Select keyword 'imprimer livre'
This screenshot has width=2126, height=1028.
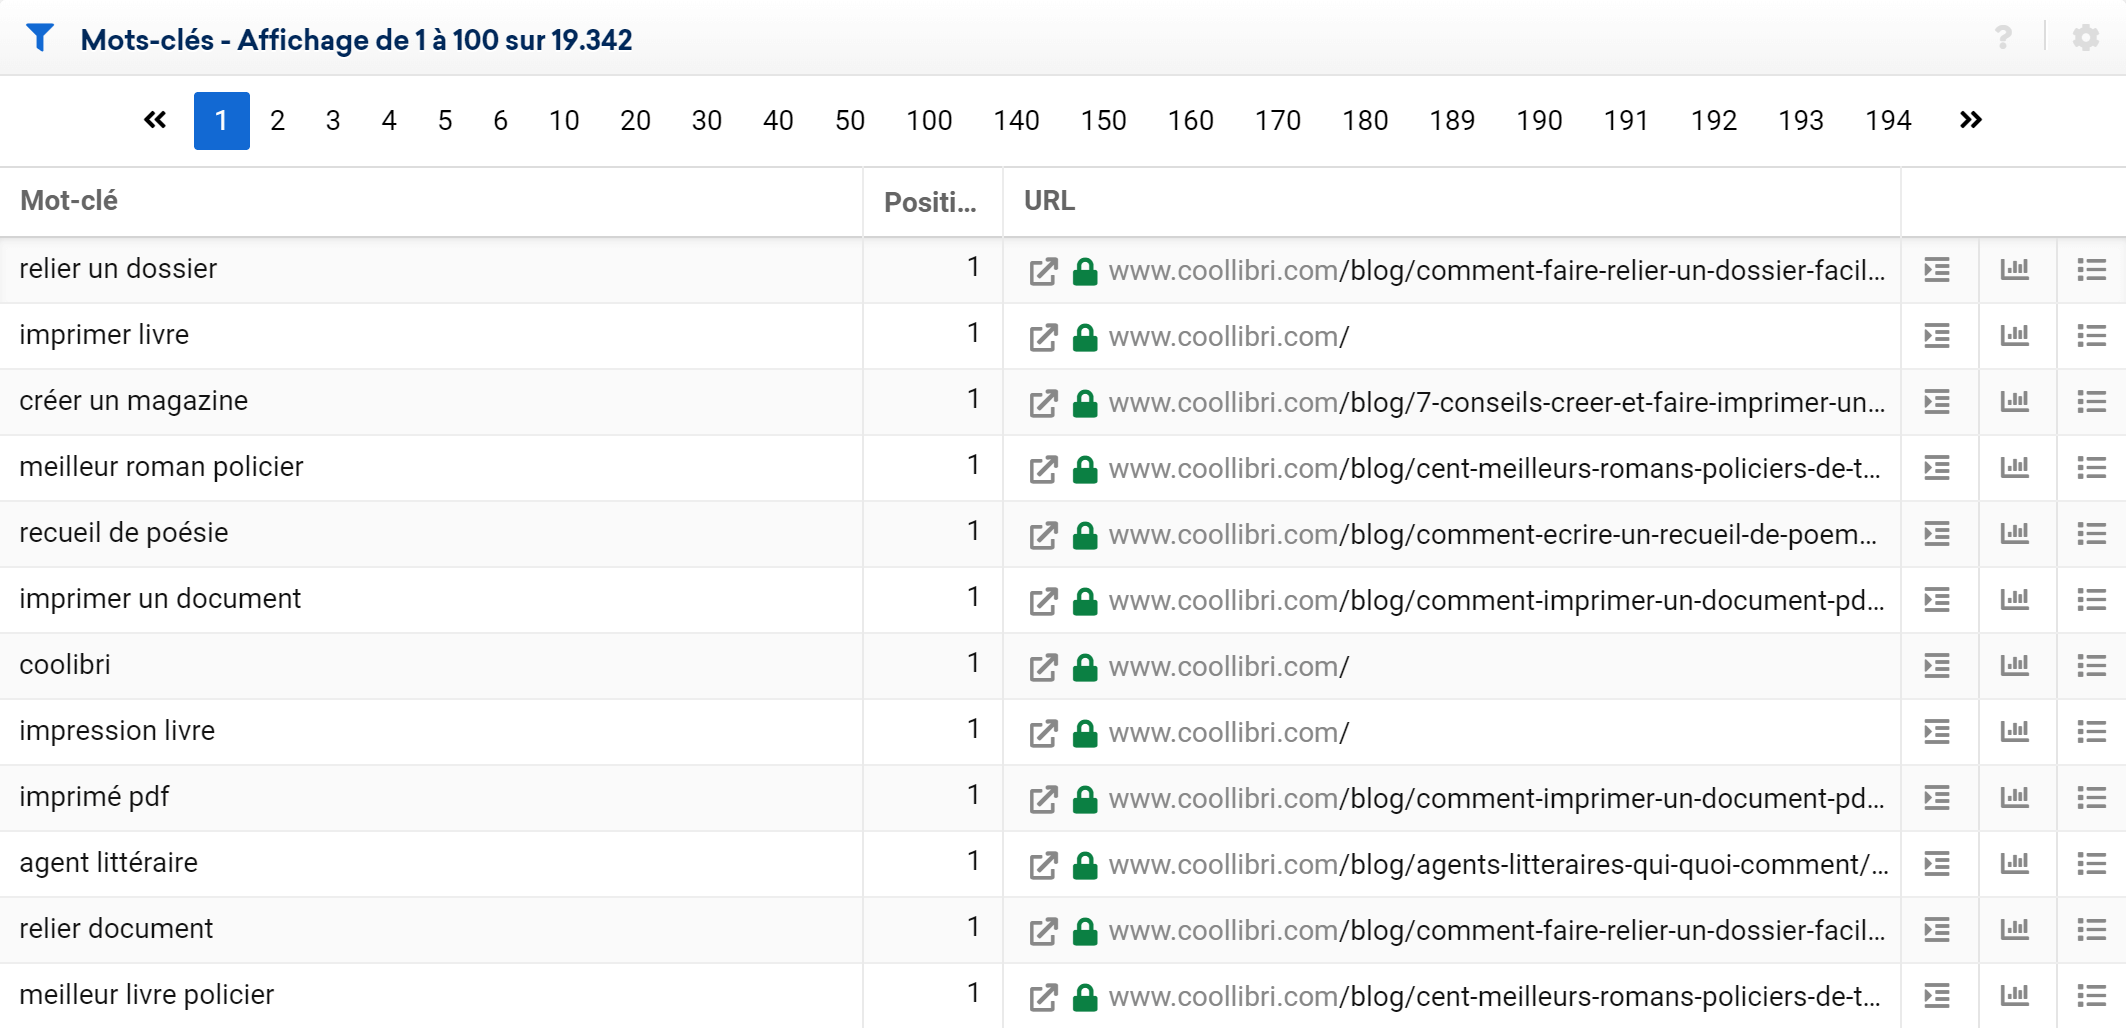click(104, 335)
